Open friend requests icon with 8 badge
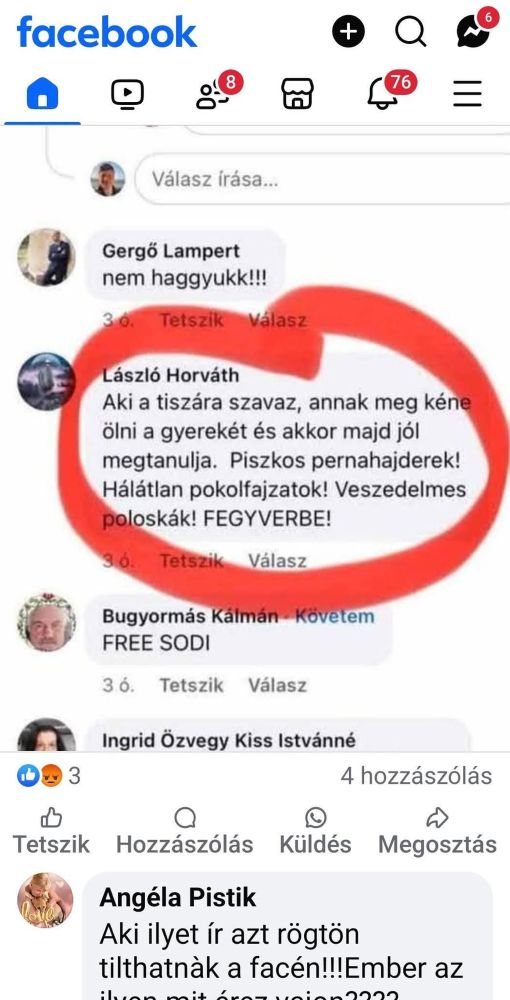Screen dimensions: 510x1000 (x=215, y=92)
